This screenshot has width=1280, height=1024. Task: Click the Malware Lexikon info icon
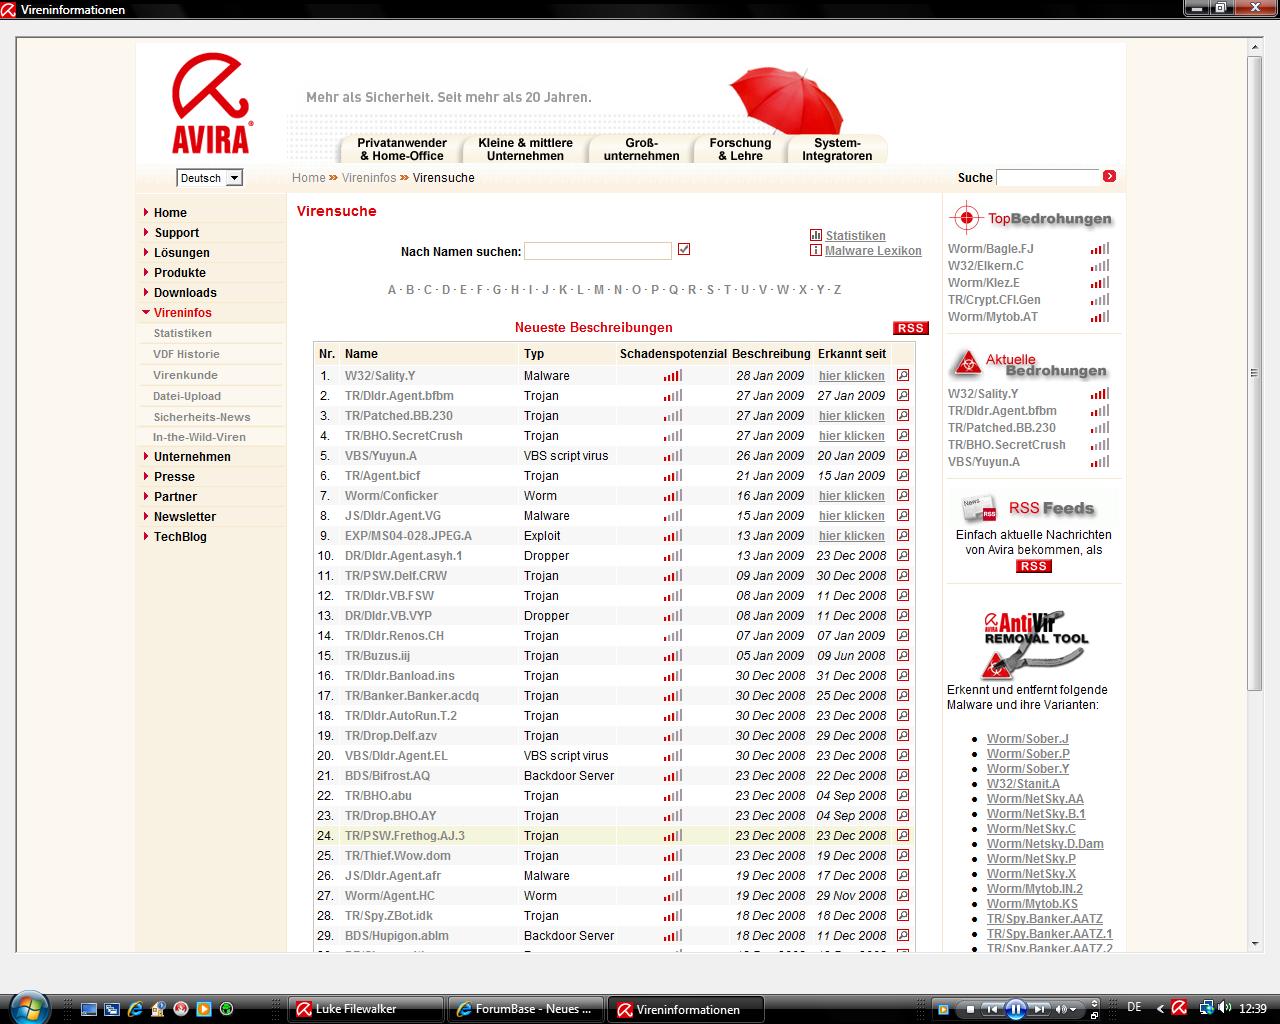[816, 250]
